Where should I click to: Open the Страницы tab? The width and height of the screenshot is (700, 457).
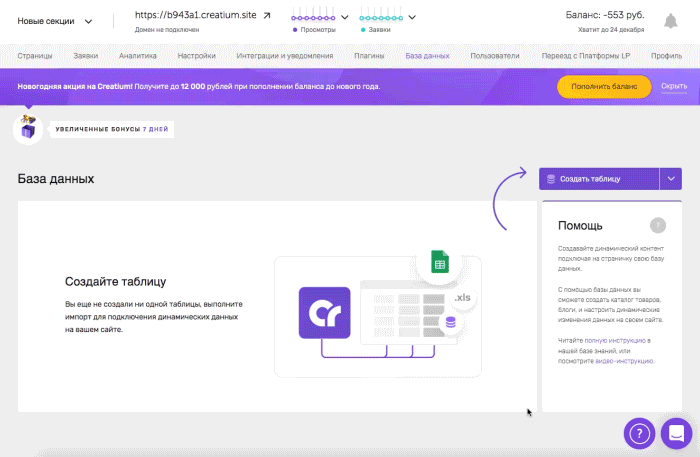[35, 56]
